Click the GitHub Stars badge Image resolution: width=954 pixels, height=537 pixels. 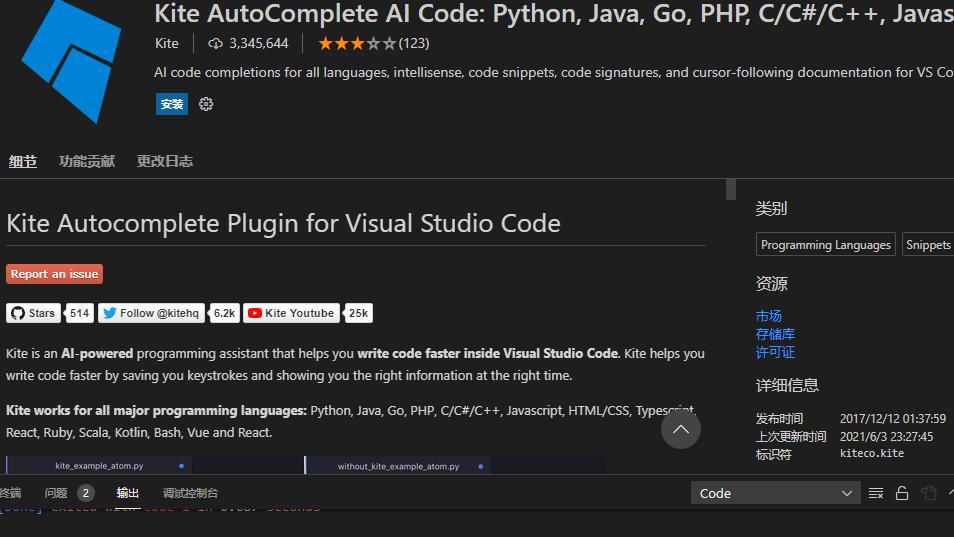tap(34, 313)
